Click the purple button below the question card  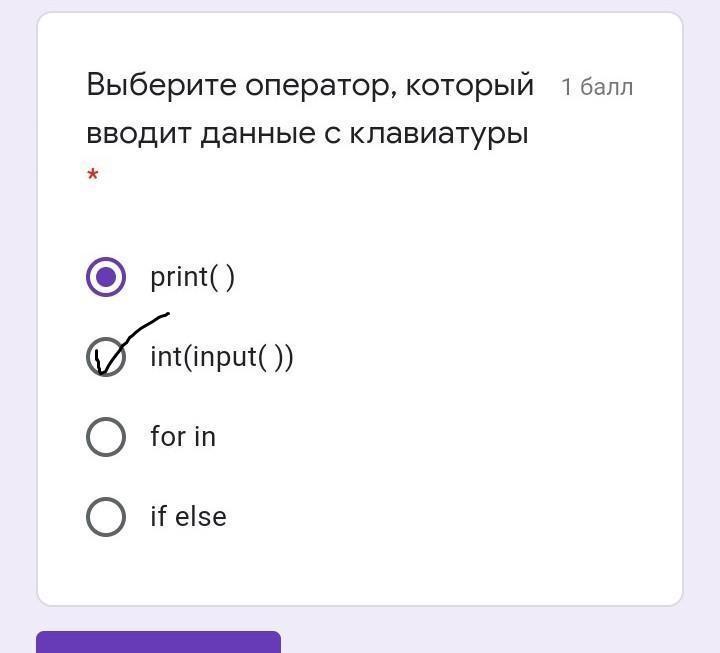(158, 642)
